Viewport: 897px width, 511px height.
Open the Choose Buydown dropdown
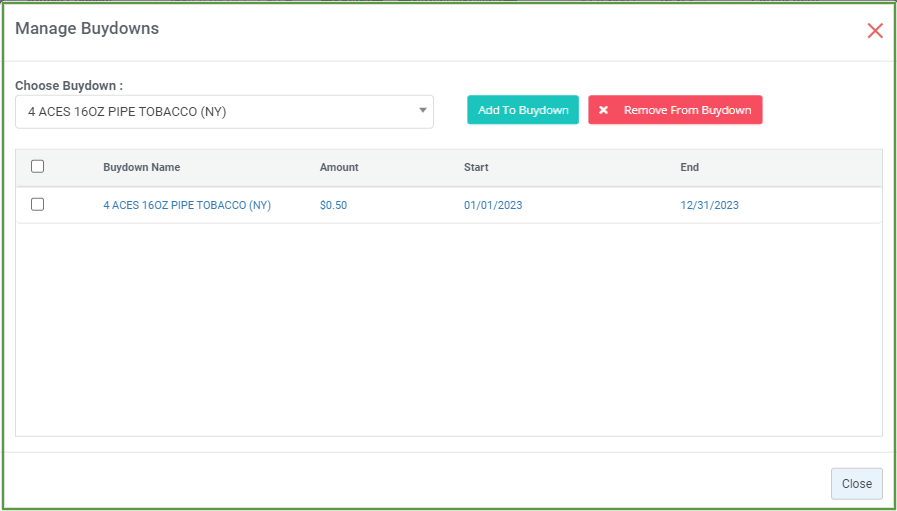tap(224, 112)
